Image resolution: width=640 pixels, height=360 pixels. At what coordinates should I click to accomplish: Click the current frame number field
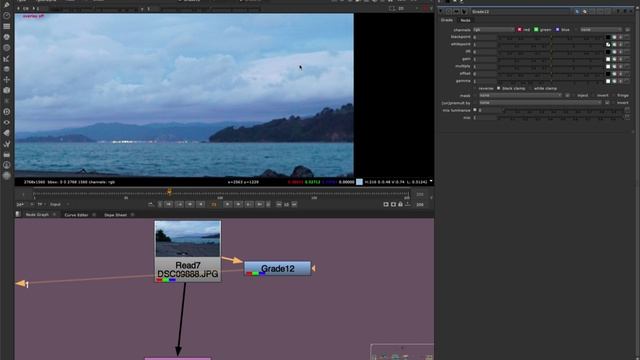214,204
